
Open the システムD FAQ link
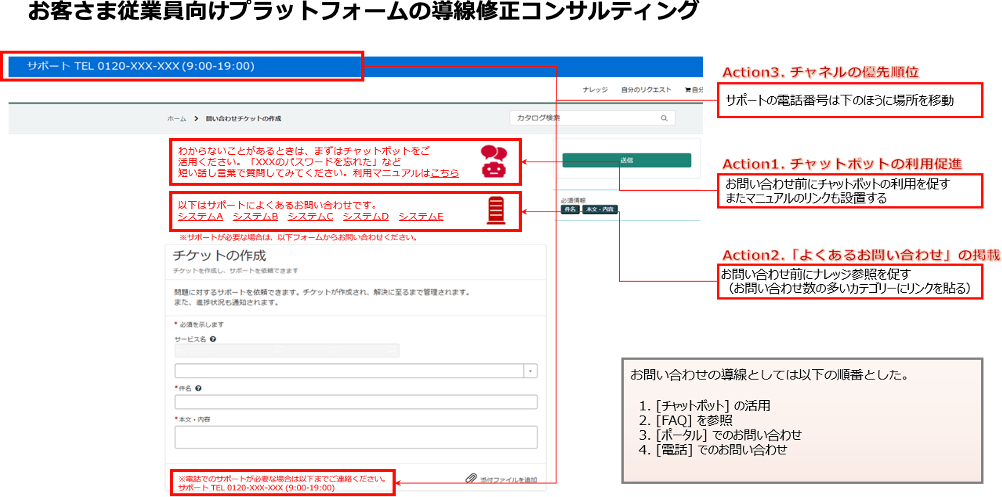[366, 217]
